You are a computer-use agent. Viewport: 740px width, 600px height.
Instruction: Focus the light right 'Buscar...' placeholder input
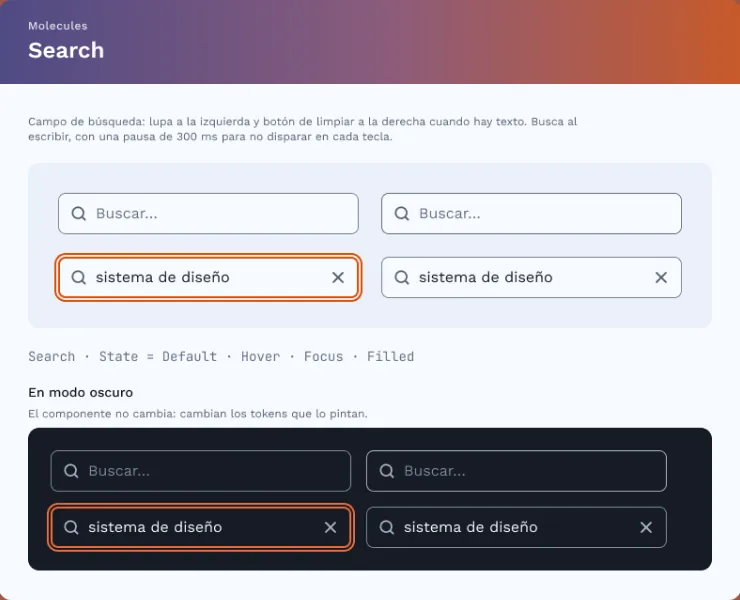pos(531,213)
